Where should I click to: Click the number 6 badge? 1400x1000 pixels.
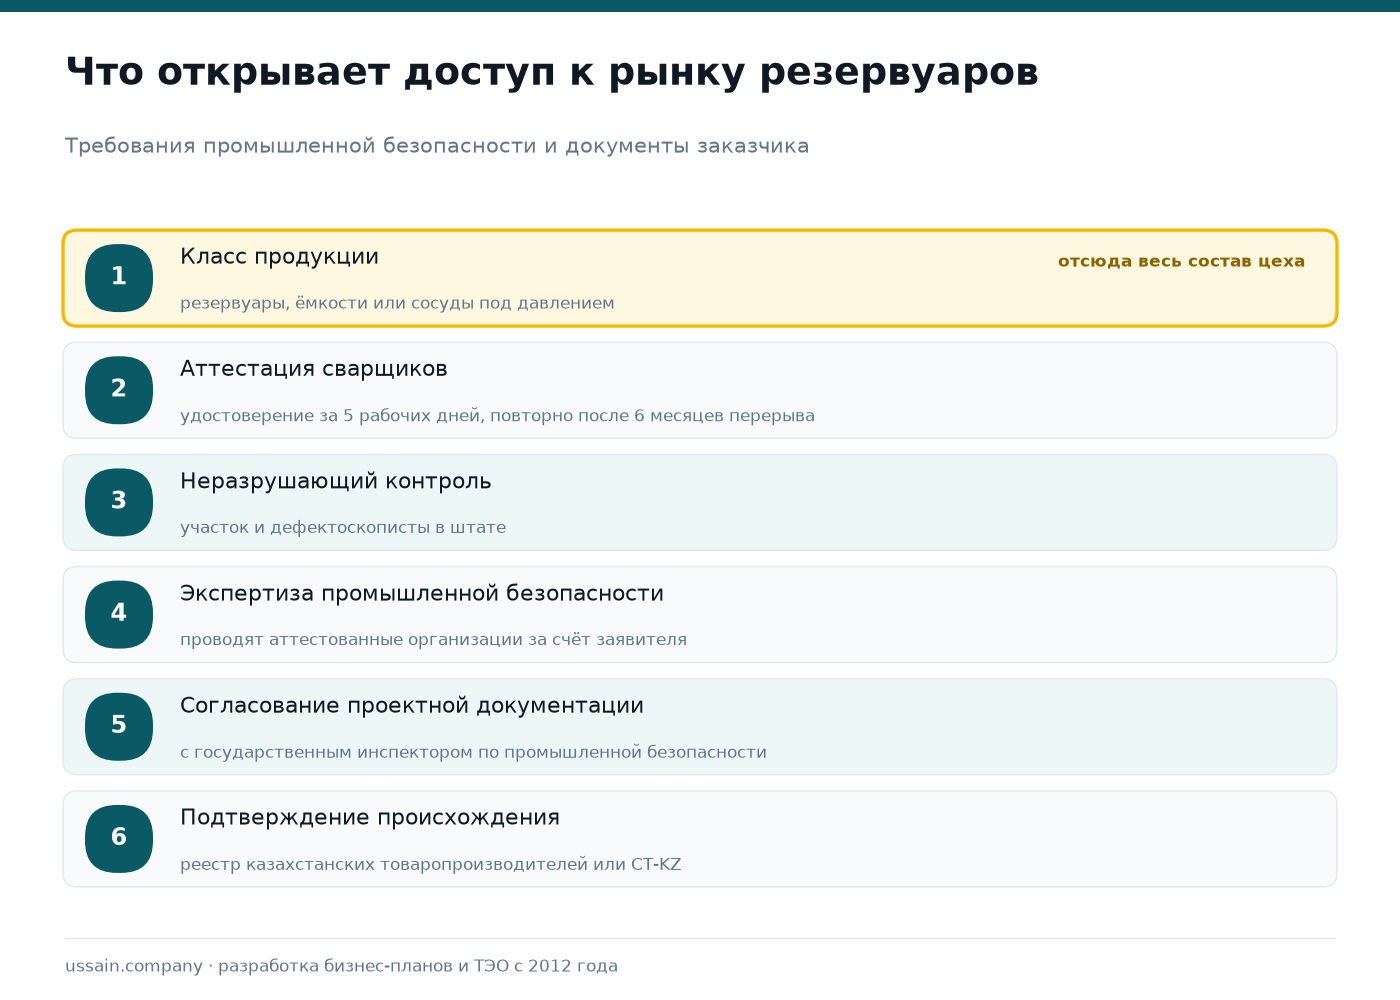(x=119, y=838)
